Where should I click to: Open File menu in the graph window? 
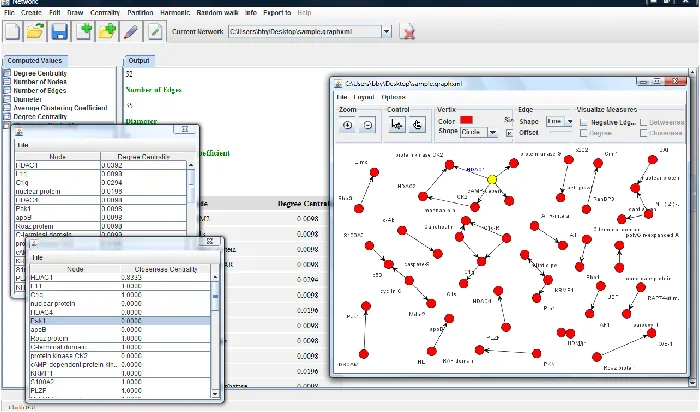coord(342,97)
